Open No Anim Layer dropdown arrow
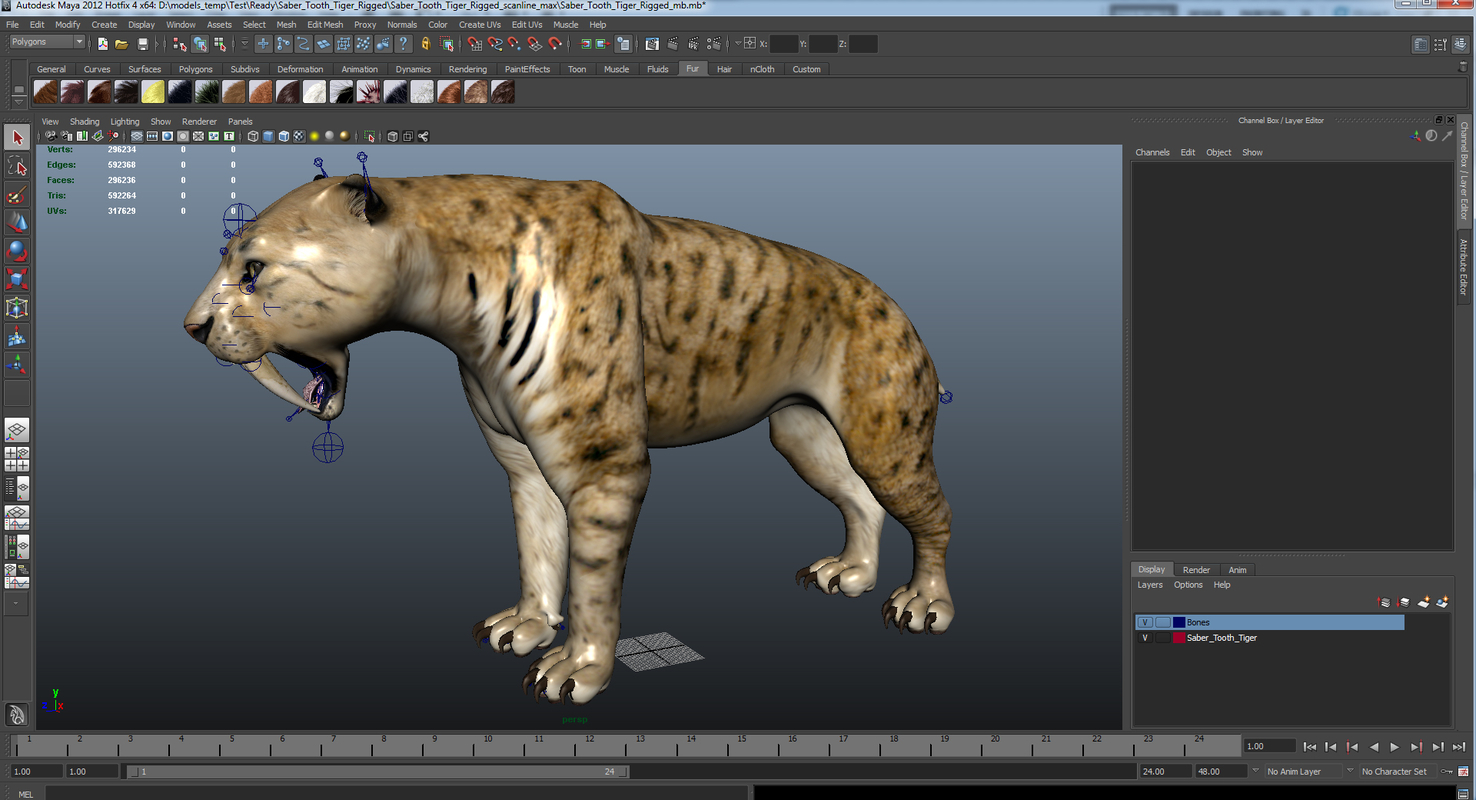This screenshot has width=1476, height=800. click(x=1258, y=772)
